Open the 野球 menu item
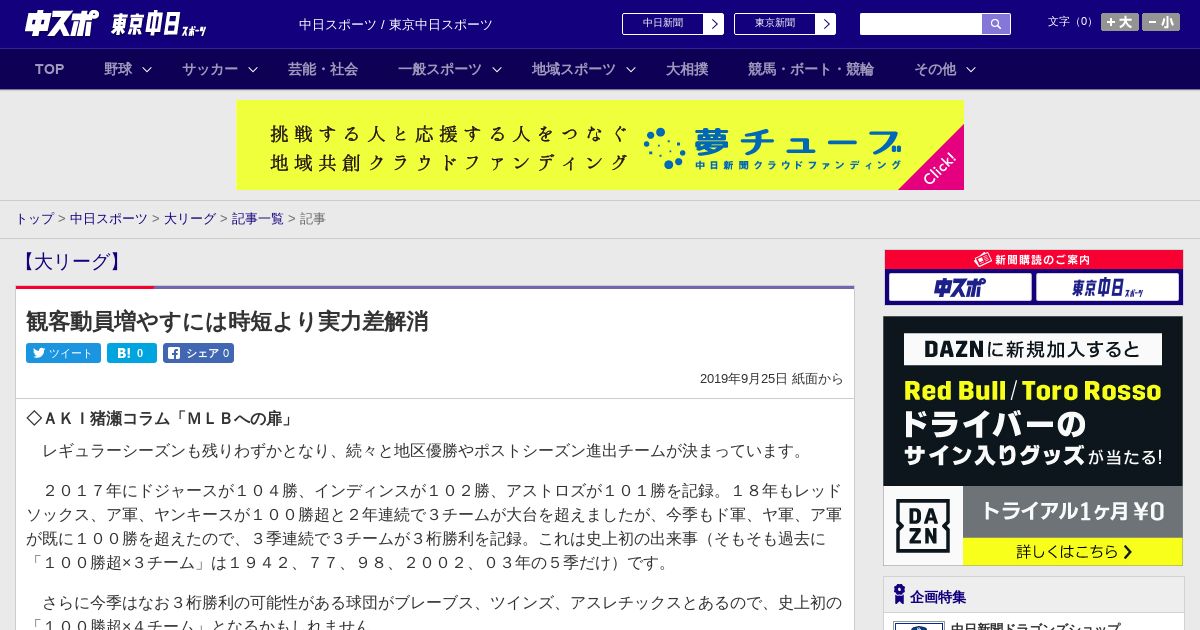The height and width of the screenshot is (630, 1200). [118, 69]
